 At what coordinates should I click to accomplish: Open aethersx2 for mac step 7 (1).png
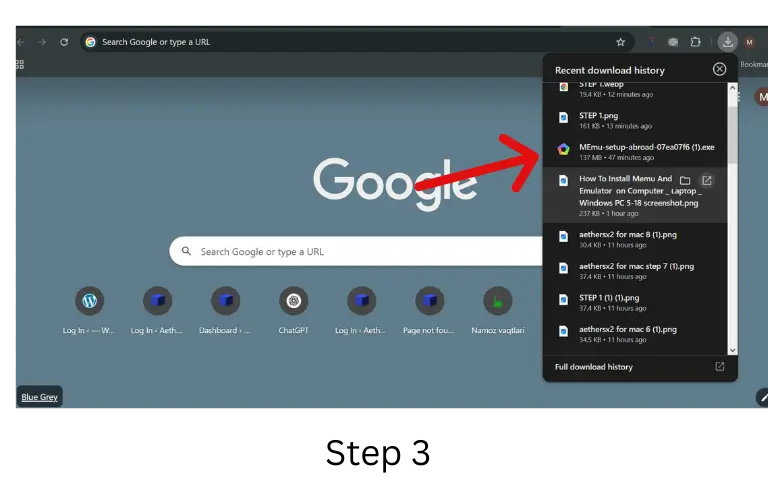click(635, 271)
